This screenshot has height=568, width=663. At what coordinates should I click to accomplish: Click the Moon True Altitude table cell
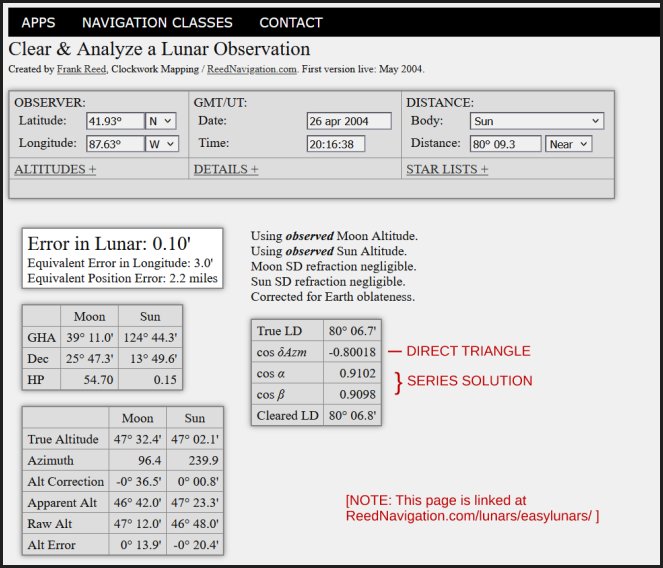(x=137, y=440)
